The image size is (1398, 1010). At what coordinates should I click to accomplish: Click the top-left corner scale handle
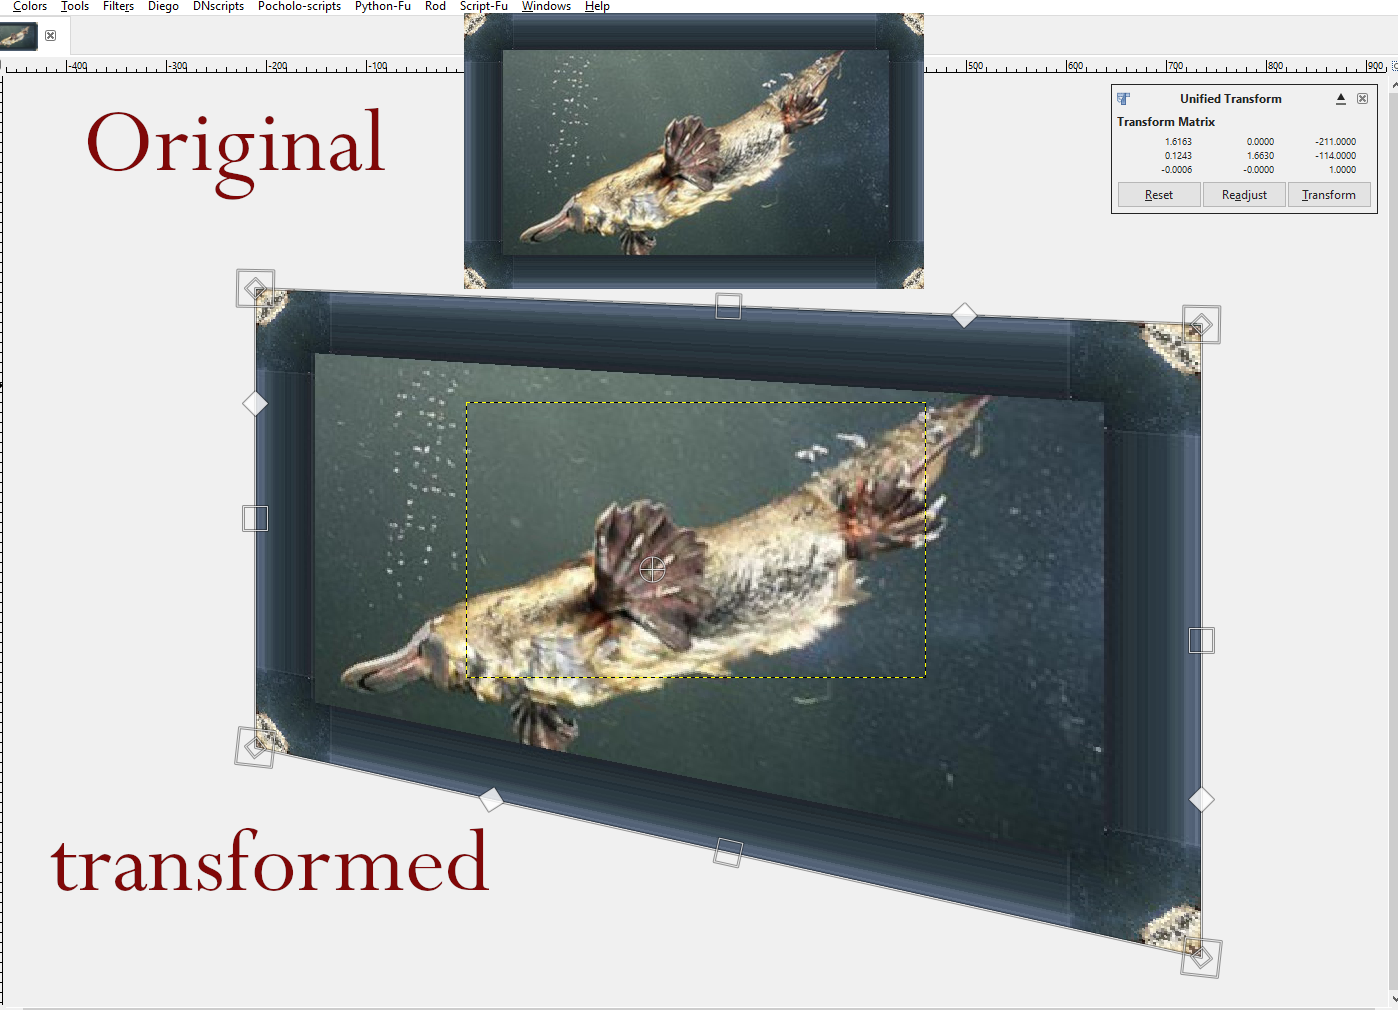click(255, 289)
